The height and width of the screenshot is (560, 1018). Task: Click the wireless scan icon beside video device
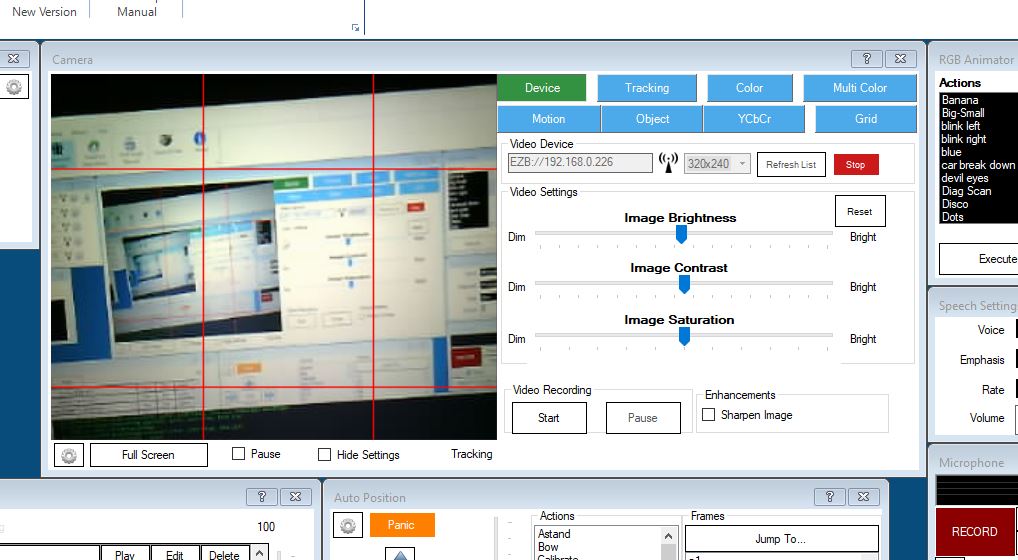click(668, 162)
